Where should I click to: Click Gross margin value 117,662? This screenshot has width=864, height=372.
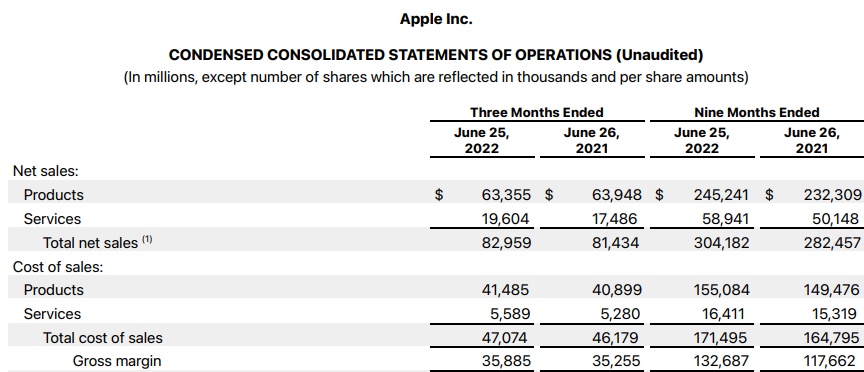(831, 362)
